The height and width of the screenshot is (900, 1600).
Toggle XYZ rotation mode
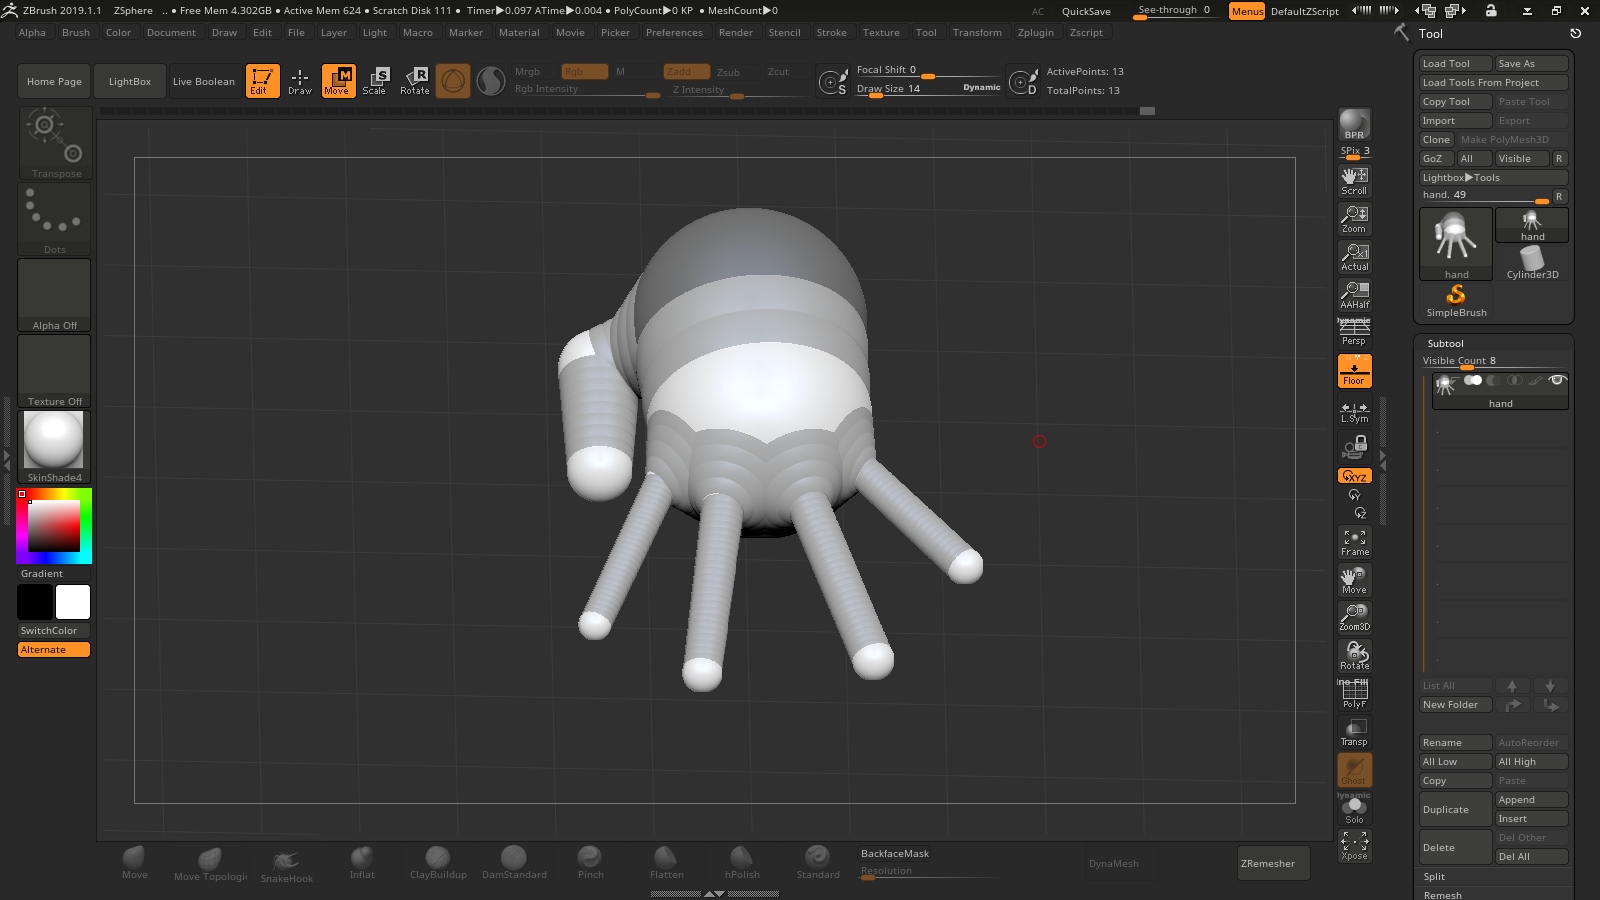point(1354,476)
